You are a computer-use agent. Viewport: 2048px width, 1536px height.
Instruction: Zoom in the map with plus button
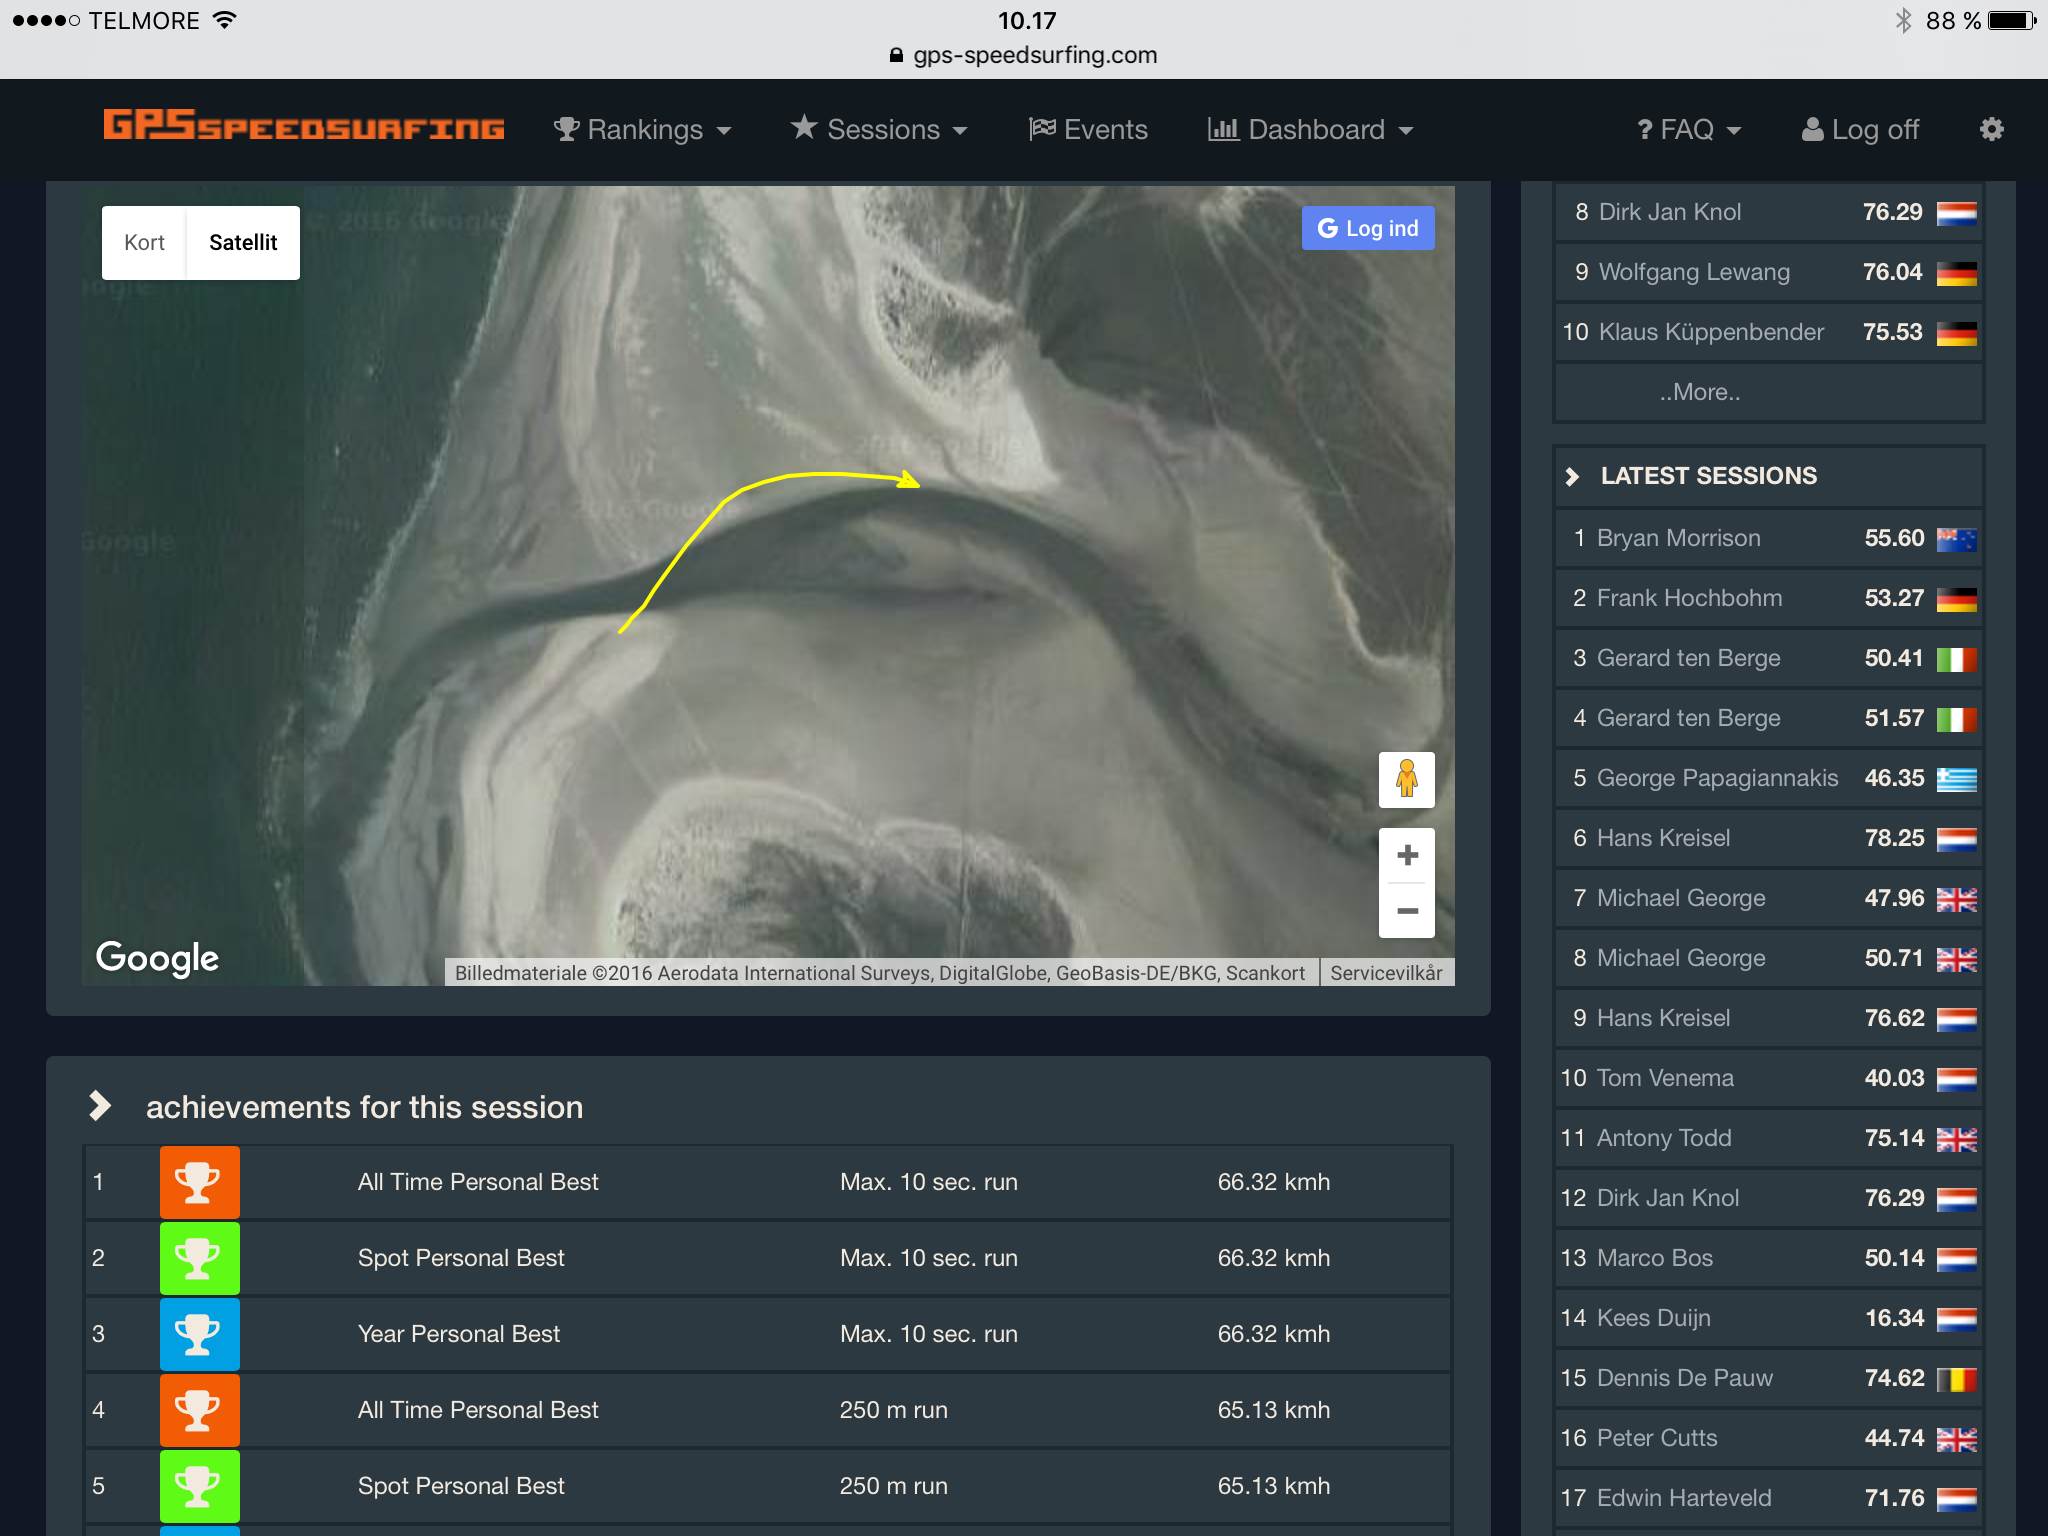tap(1406, 855)
